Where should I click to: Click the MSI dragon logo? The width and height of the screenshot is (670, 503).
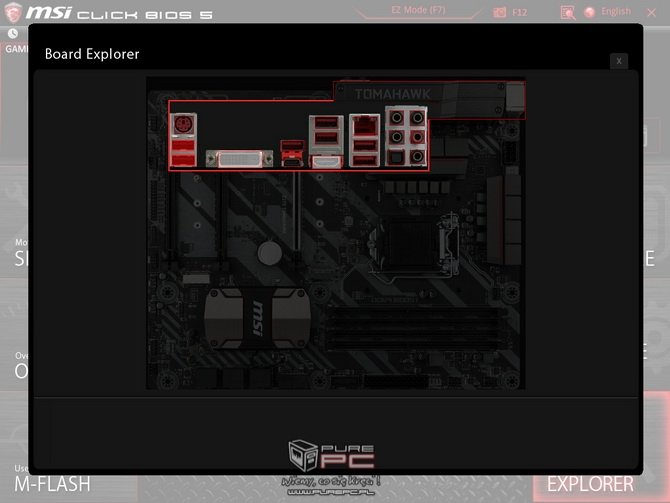click(13, 12)
